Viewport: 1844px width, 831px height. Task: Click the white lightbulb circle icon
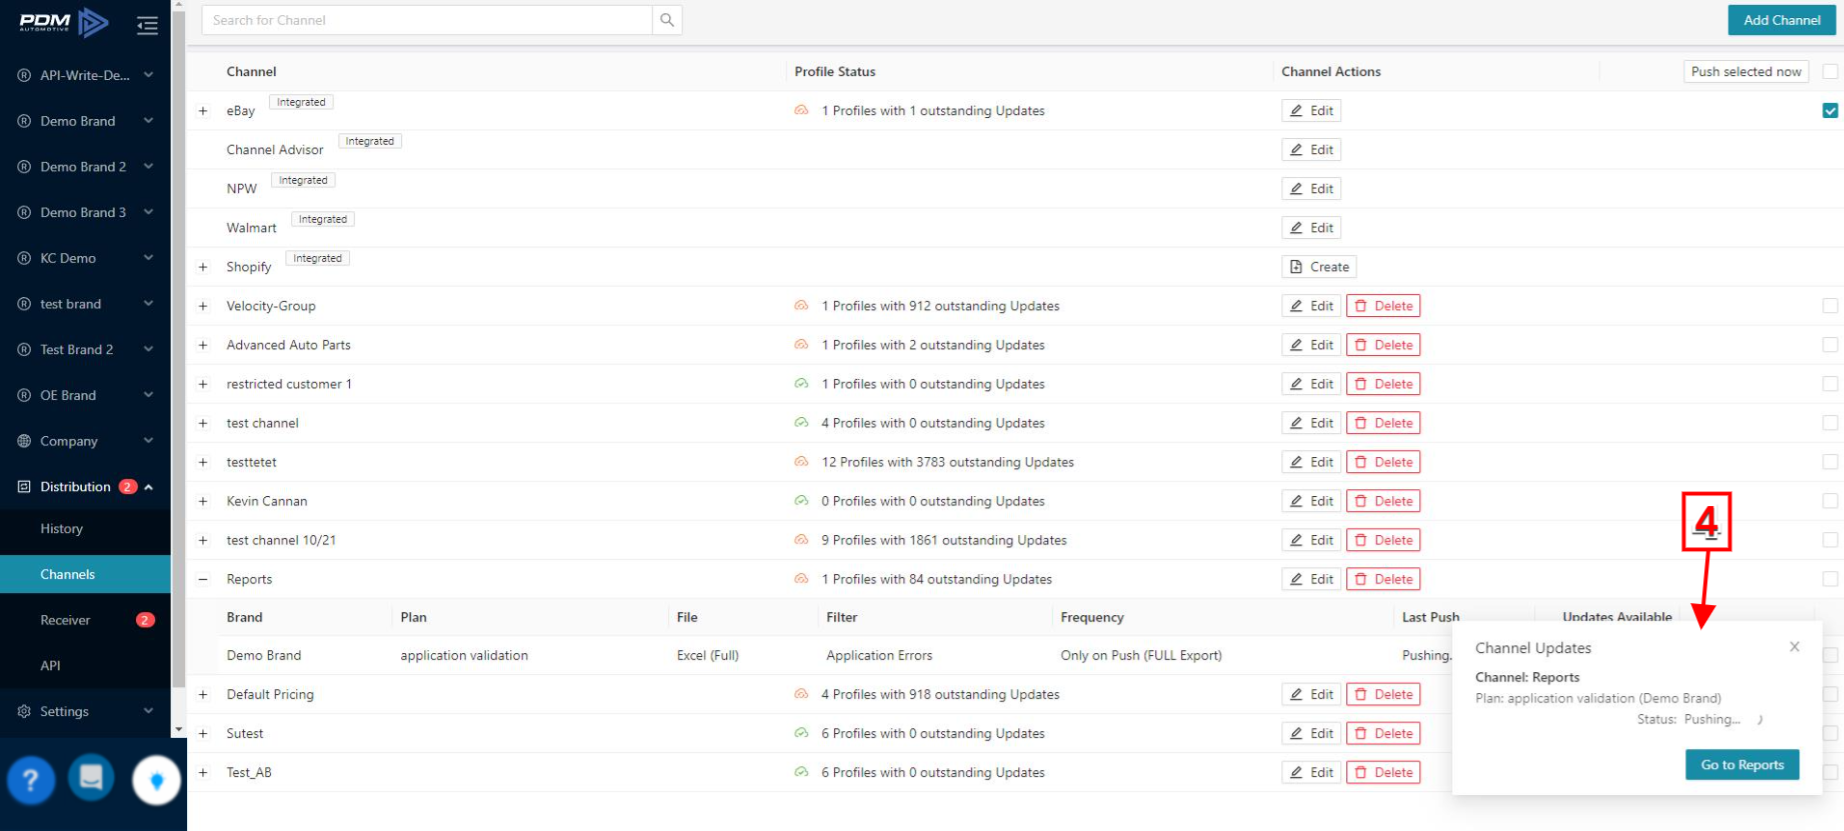[156, 781]
